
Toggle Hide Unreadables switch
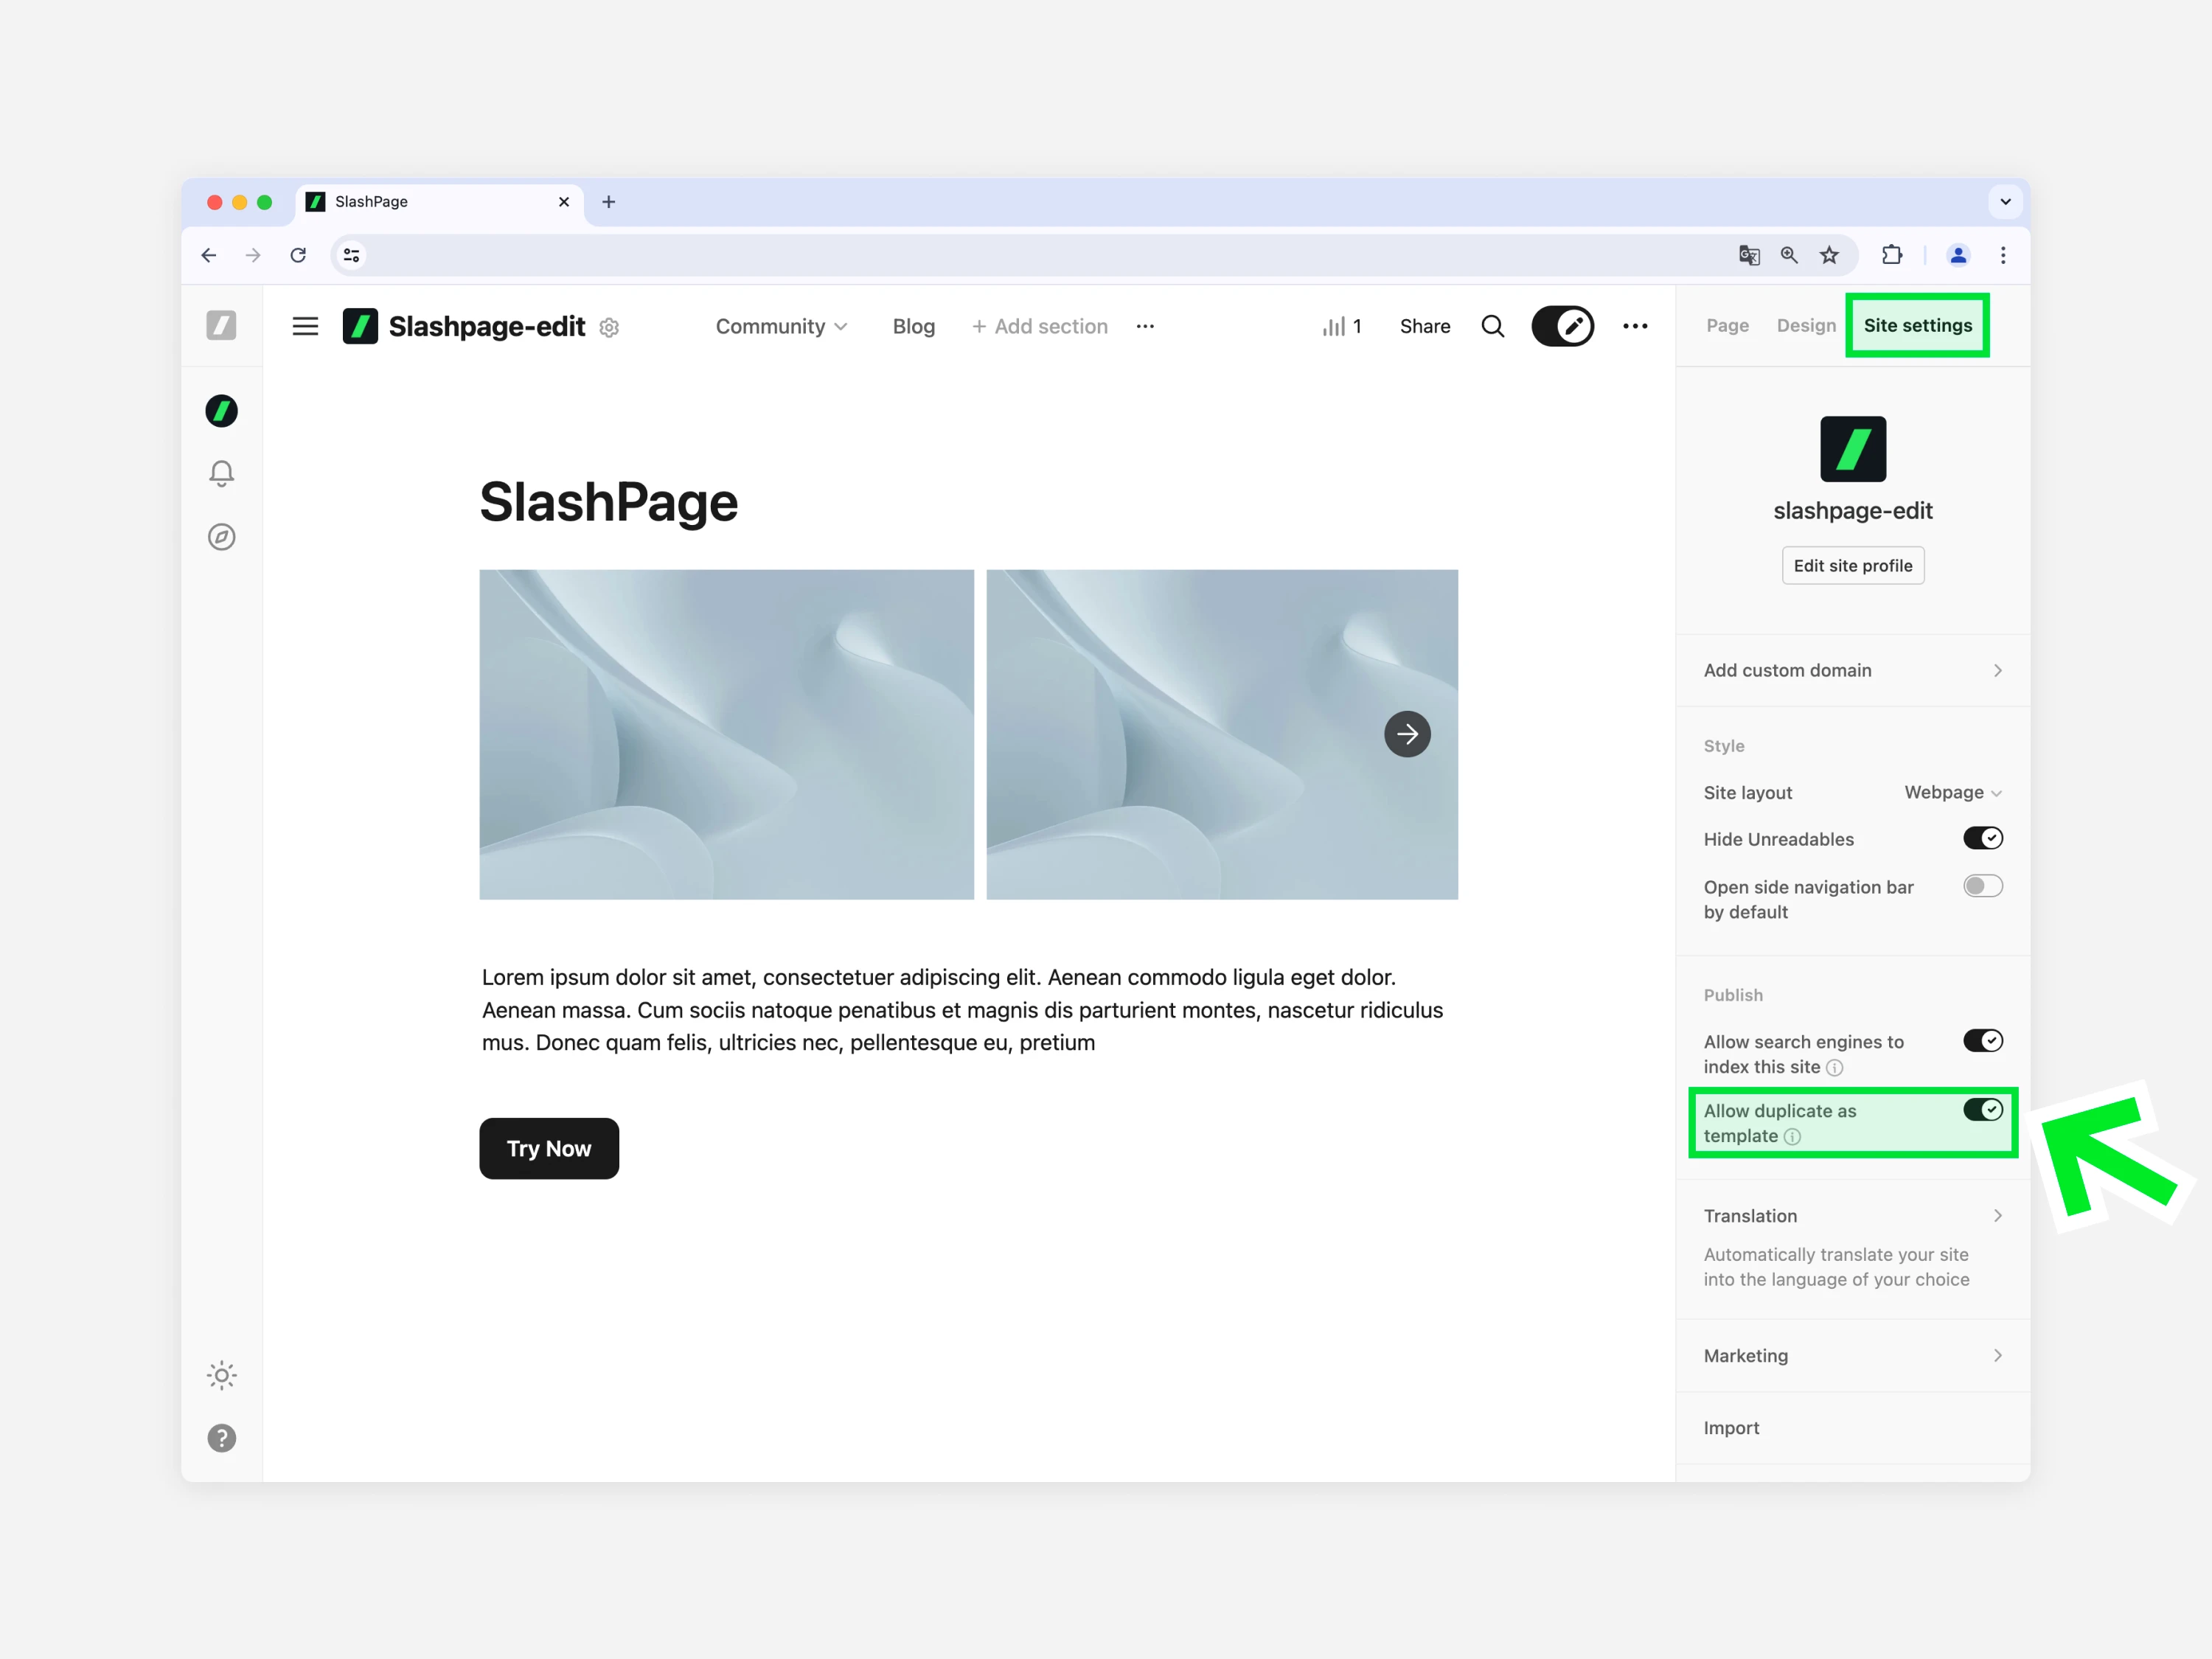click(x=1982, y=838)
